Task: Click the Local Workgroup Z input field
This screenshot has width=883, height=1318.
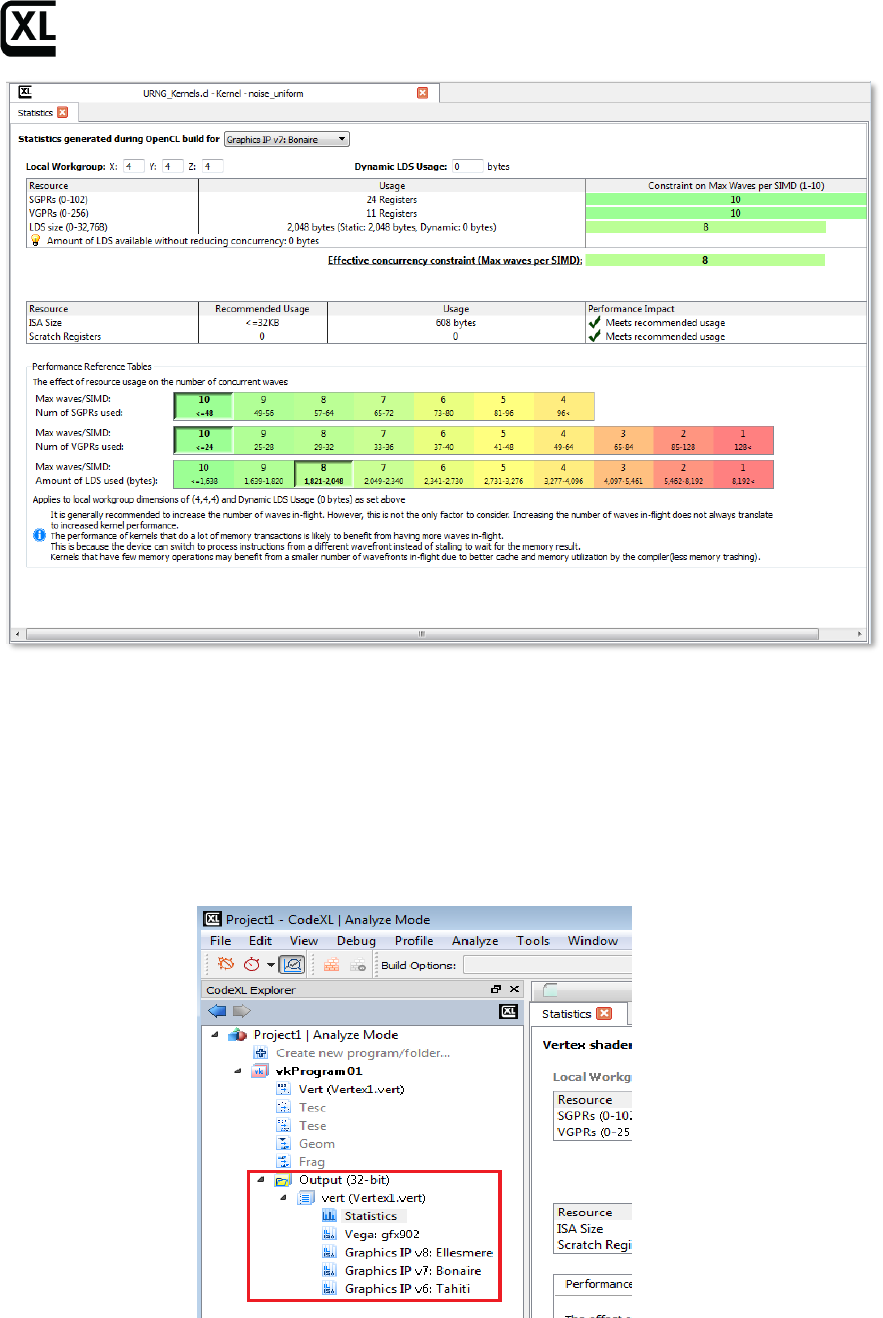Action: click(212, 166)
